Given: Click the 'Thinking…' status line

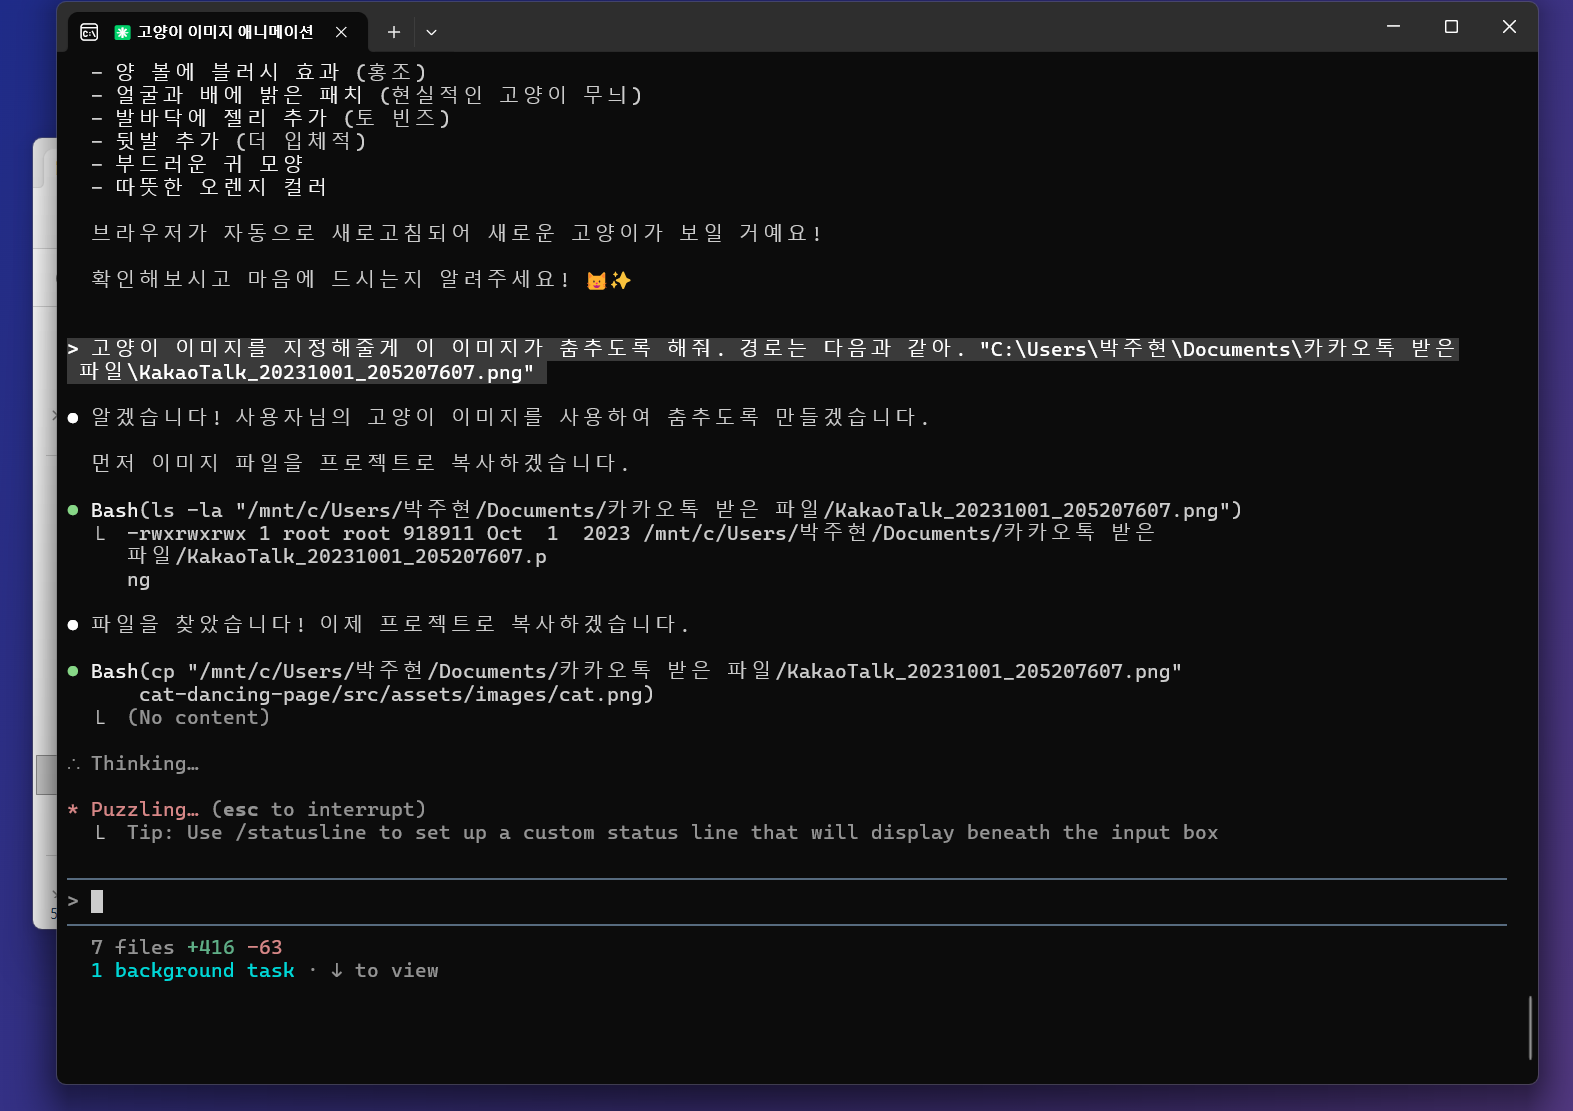Looking at the screenshot, I should (145, 764).
